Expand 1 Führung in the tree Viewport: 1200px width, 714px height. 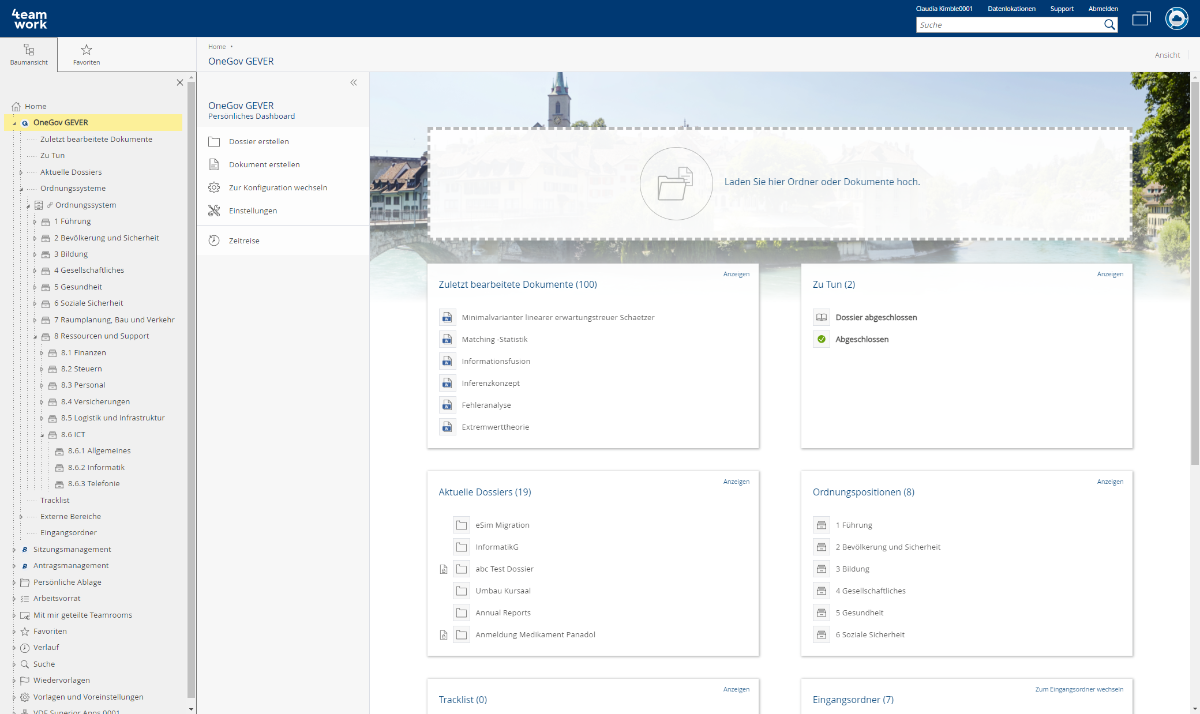35,221
